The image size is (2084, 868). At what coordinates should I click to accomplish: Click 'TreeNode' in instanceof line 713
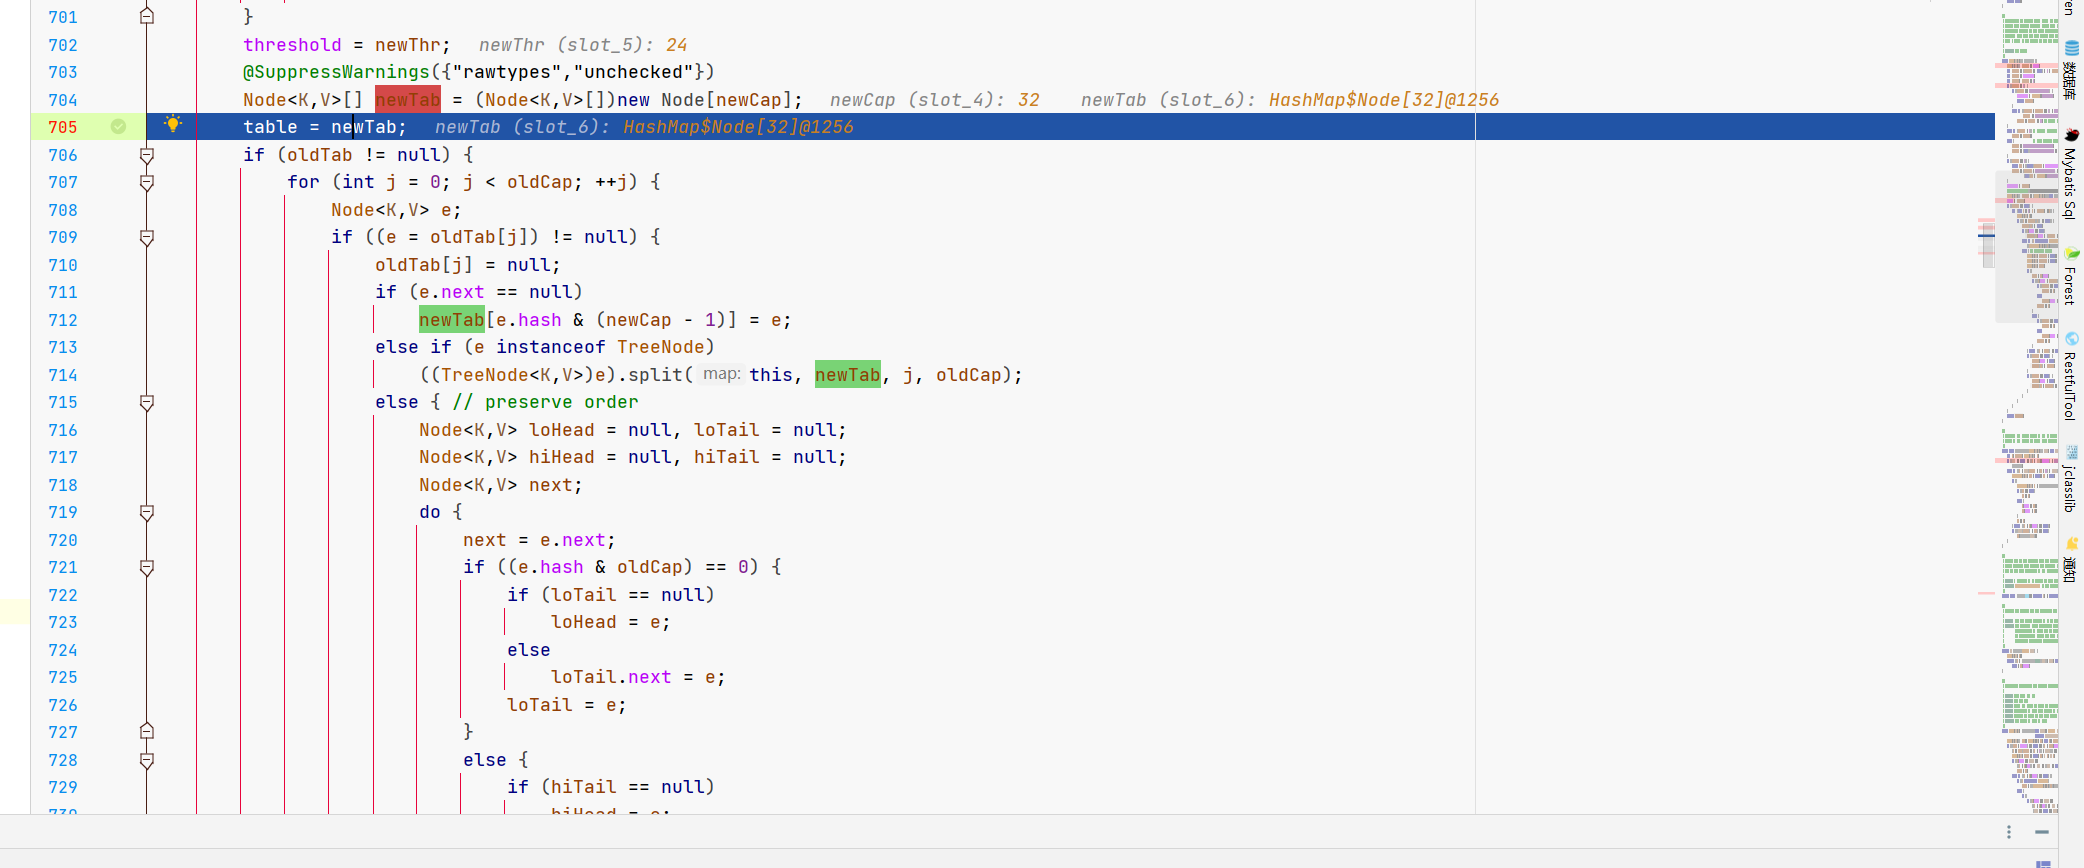click(660, 347)
